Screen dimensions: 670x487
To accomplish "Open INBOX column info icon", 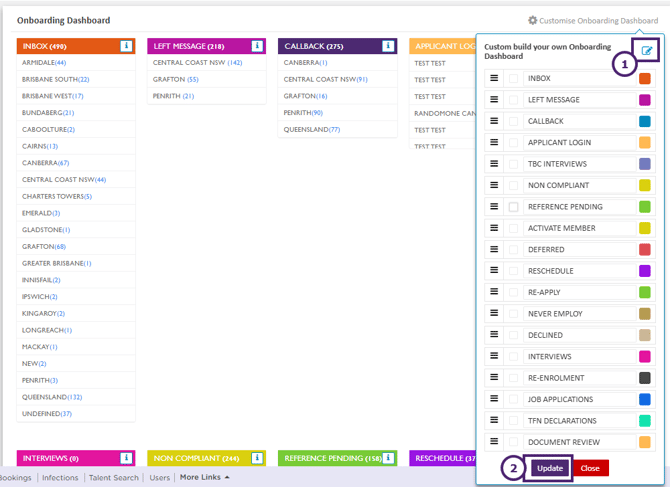I will coord(126,46).
